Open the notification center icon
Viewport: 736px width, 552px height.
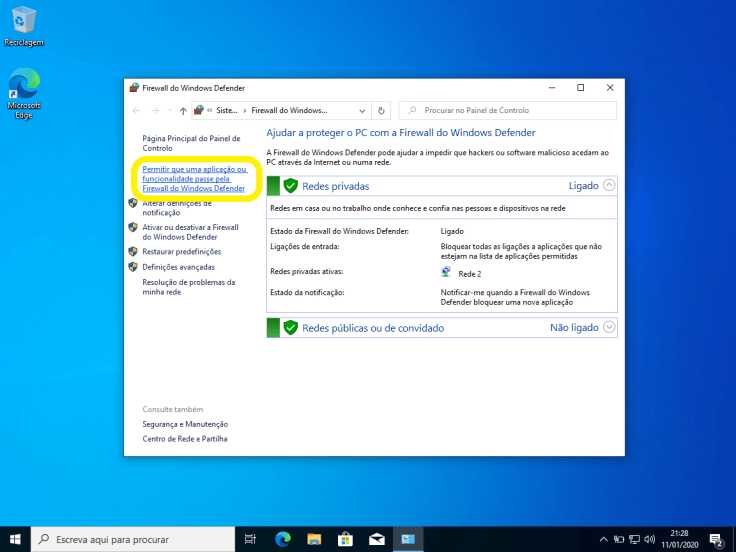(716, 539)
